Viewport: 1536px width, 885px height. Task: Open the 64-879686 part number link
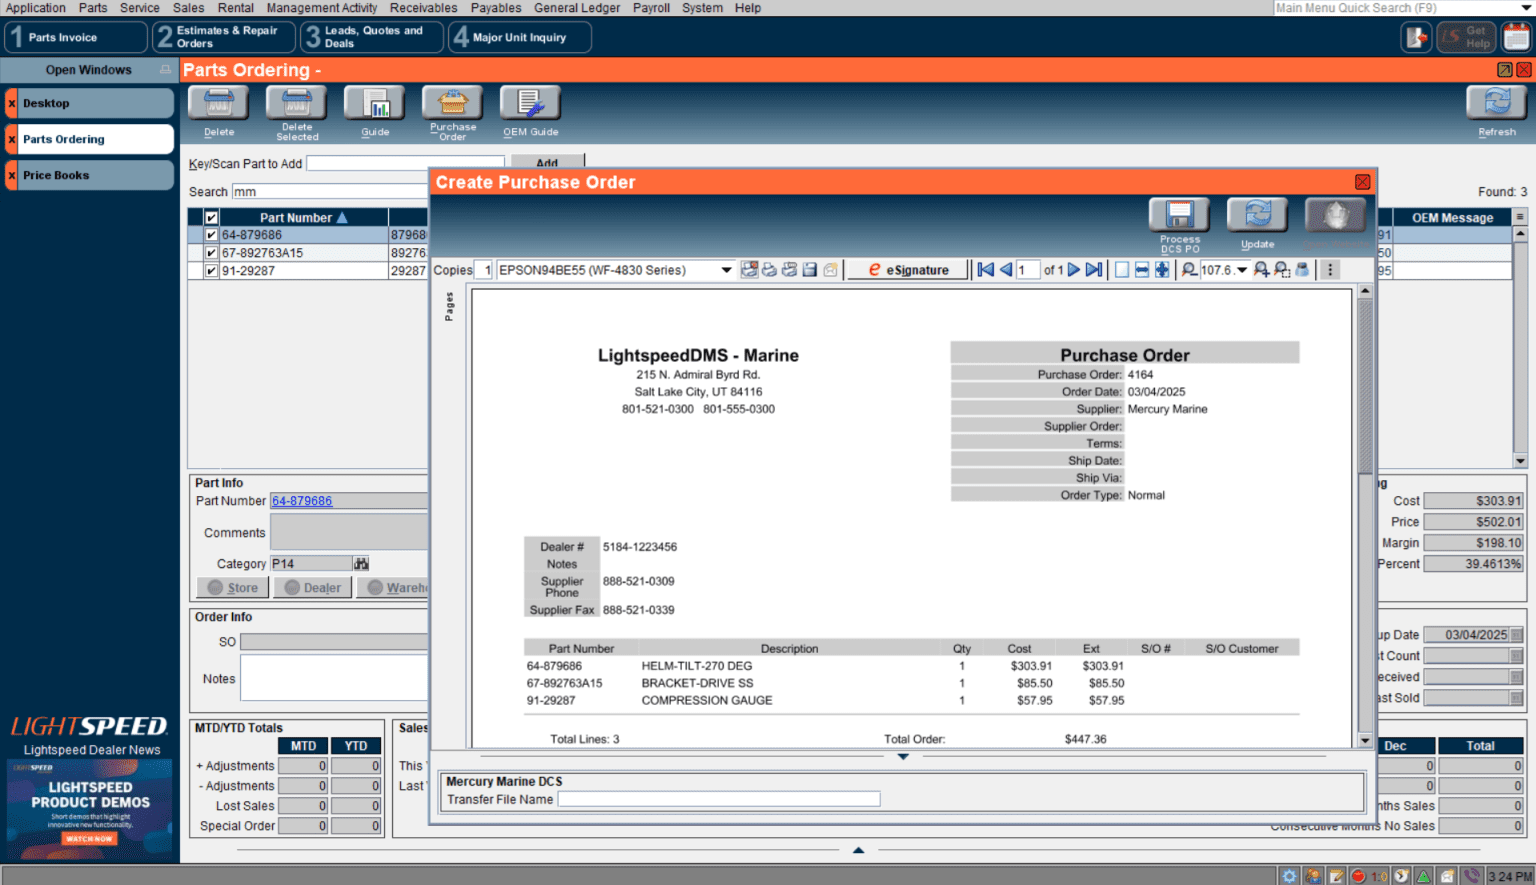tap(302, 501)
